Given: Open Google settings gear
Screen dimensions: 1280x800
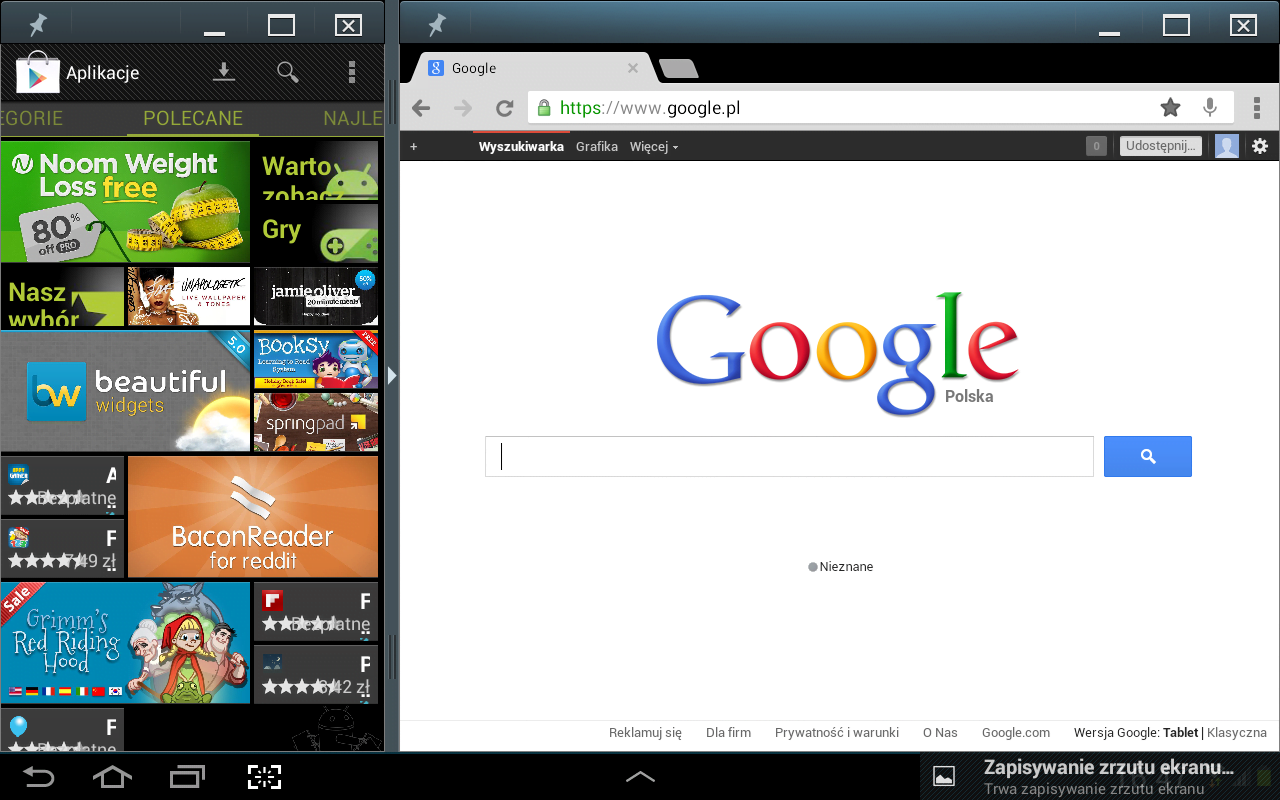Looking at the screenshot, I should pyautogui.click(x=1260, y=146).
